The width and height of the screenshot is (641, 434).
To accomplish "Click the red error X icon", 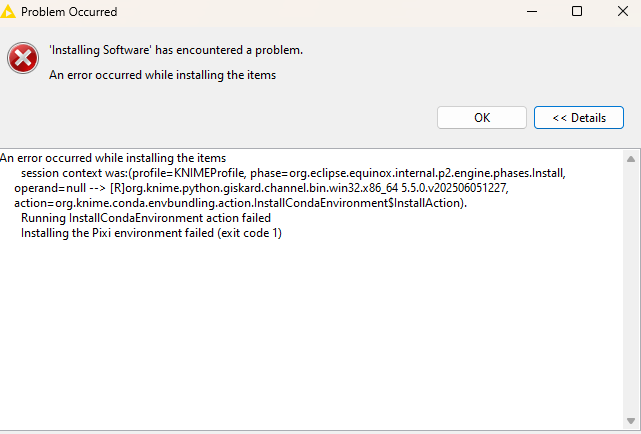I will click(x=23, y=58).
